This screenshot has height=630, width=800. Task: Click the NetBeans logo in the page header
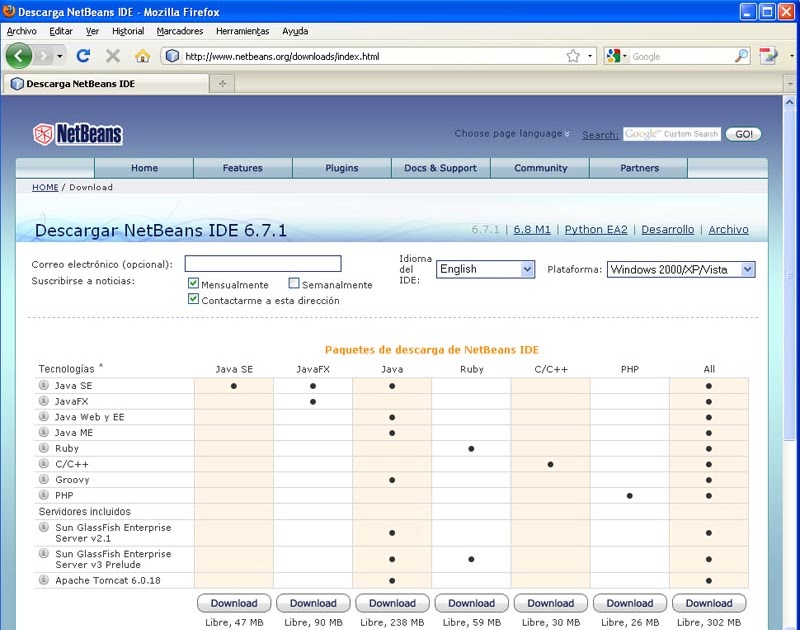78,133
